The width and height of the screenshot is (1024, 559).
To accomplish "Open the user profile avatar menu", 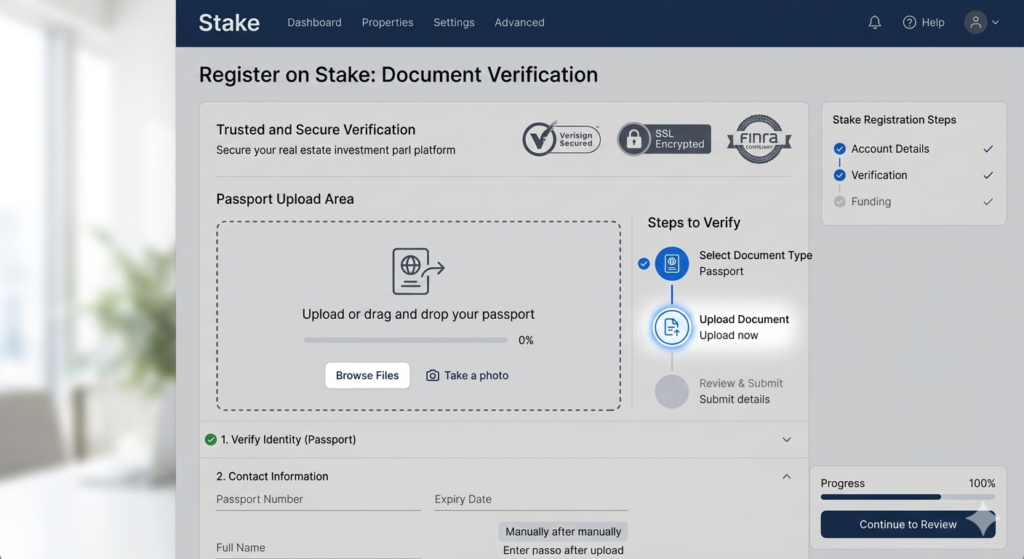I will pos(975,22).
